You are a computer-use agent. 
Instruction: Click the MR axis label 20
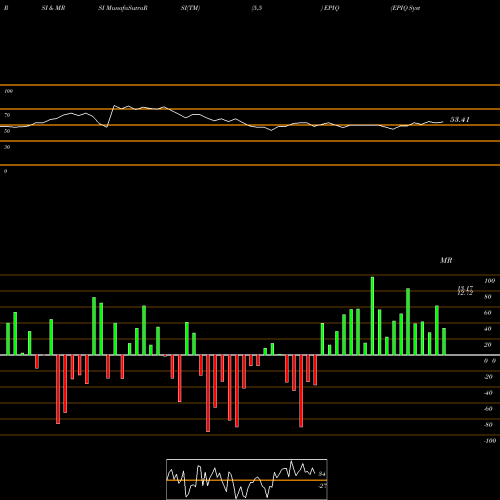[x=488, y=345]
